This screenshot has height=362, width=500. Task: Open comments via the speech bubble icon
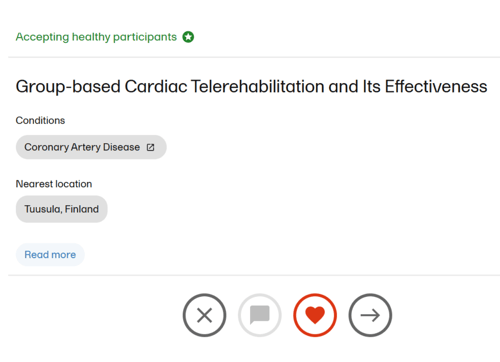coord(260,315)
